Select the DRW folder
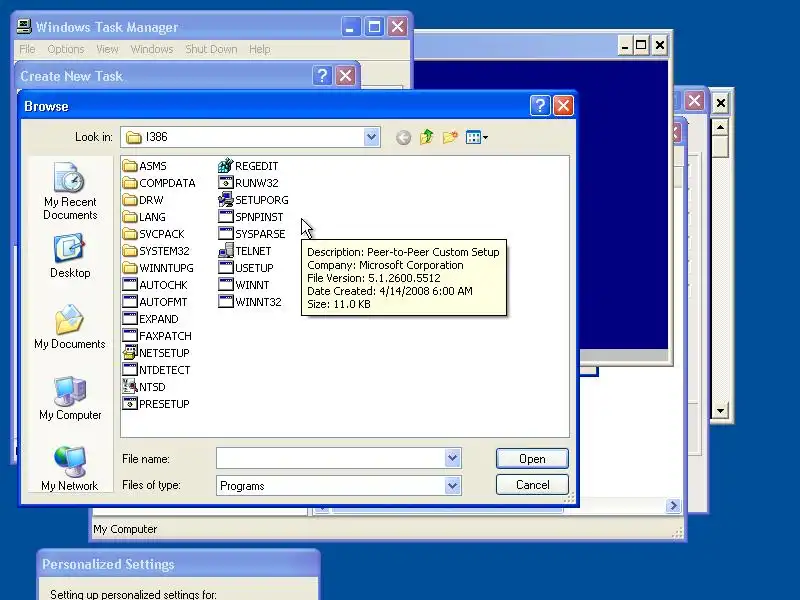 point(143,200)
